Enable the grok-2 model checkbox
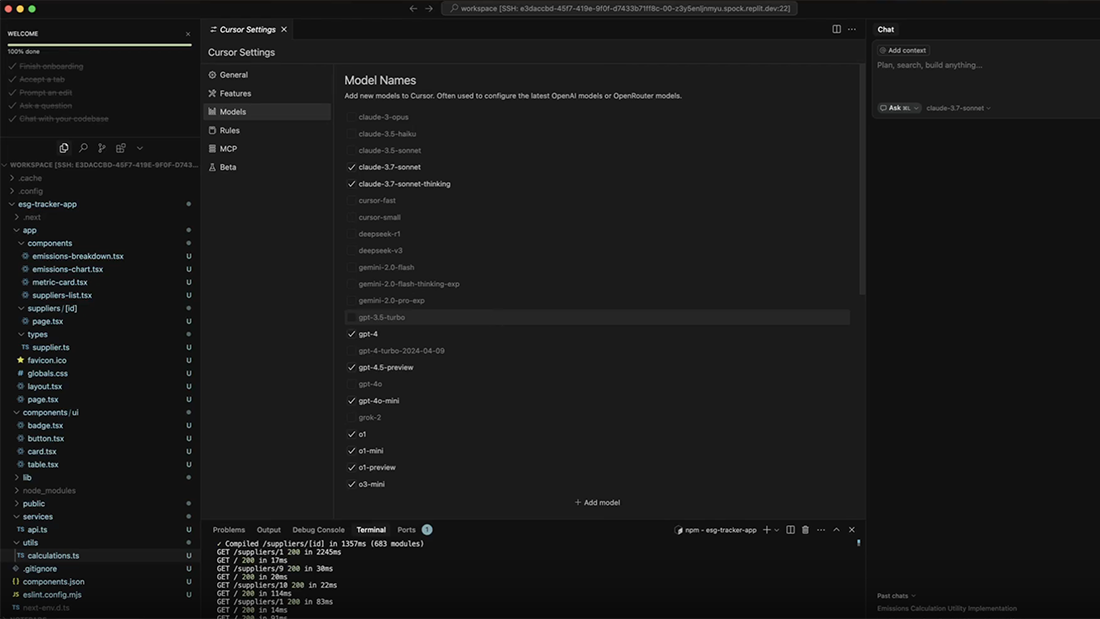Image resolution: width=1100 pixels, height=619 pixels. click(x=351, y=418)
